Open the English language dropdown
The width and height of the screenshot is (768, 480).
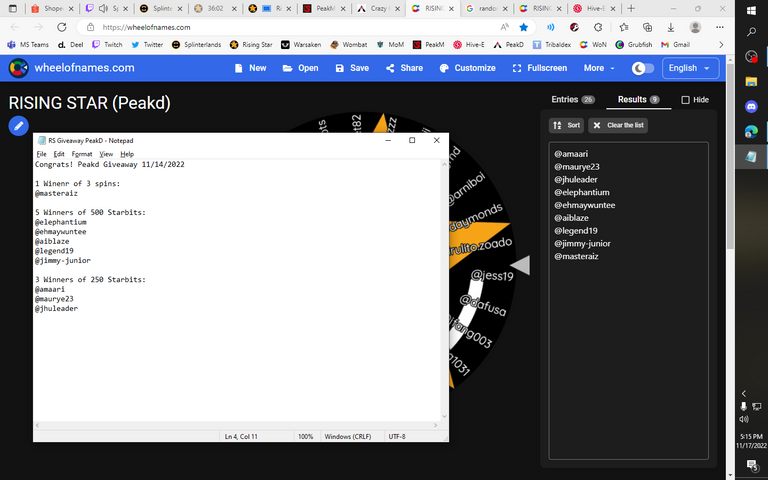[x=690, y=68]
